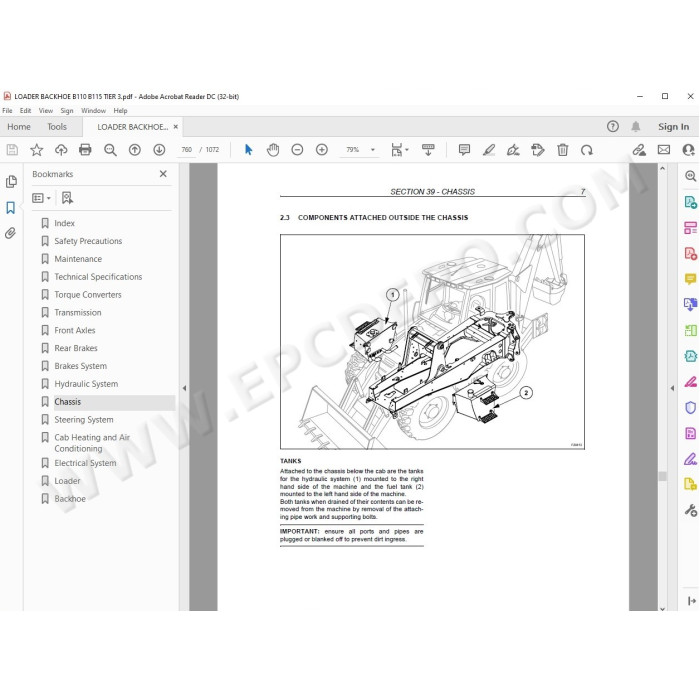
Task: Rotate the page view icon
Action: click(587, 150)
